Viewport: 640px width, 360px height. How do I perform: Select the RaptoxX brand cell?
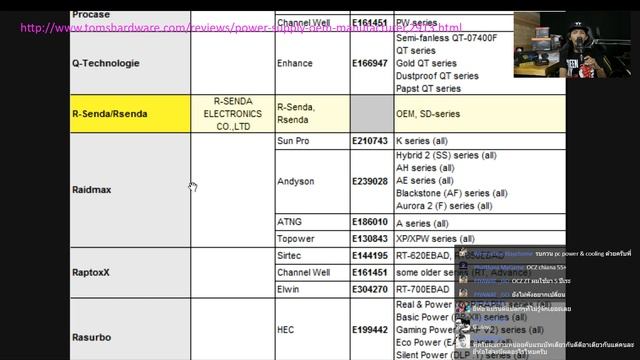coord(130,273)
